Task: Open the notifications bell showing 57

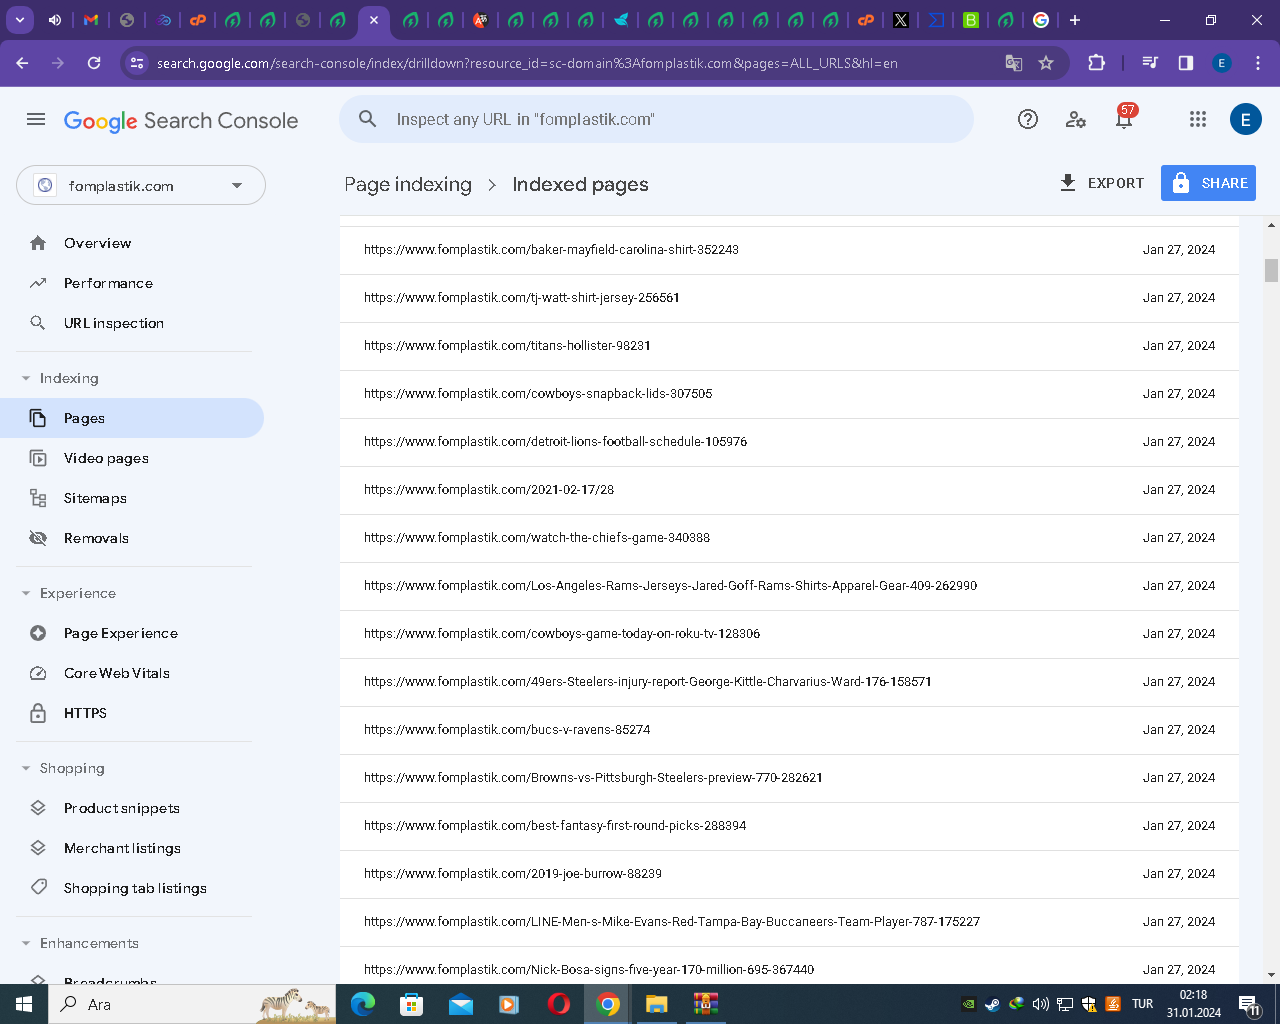Action: pos(1125,118)
